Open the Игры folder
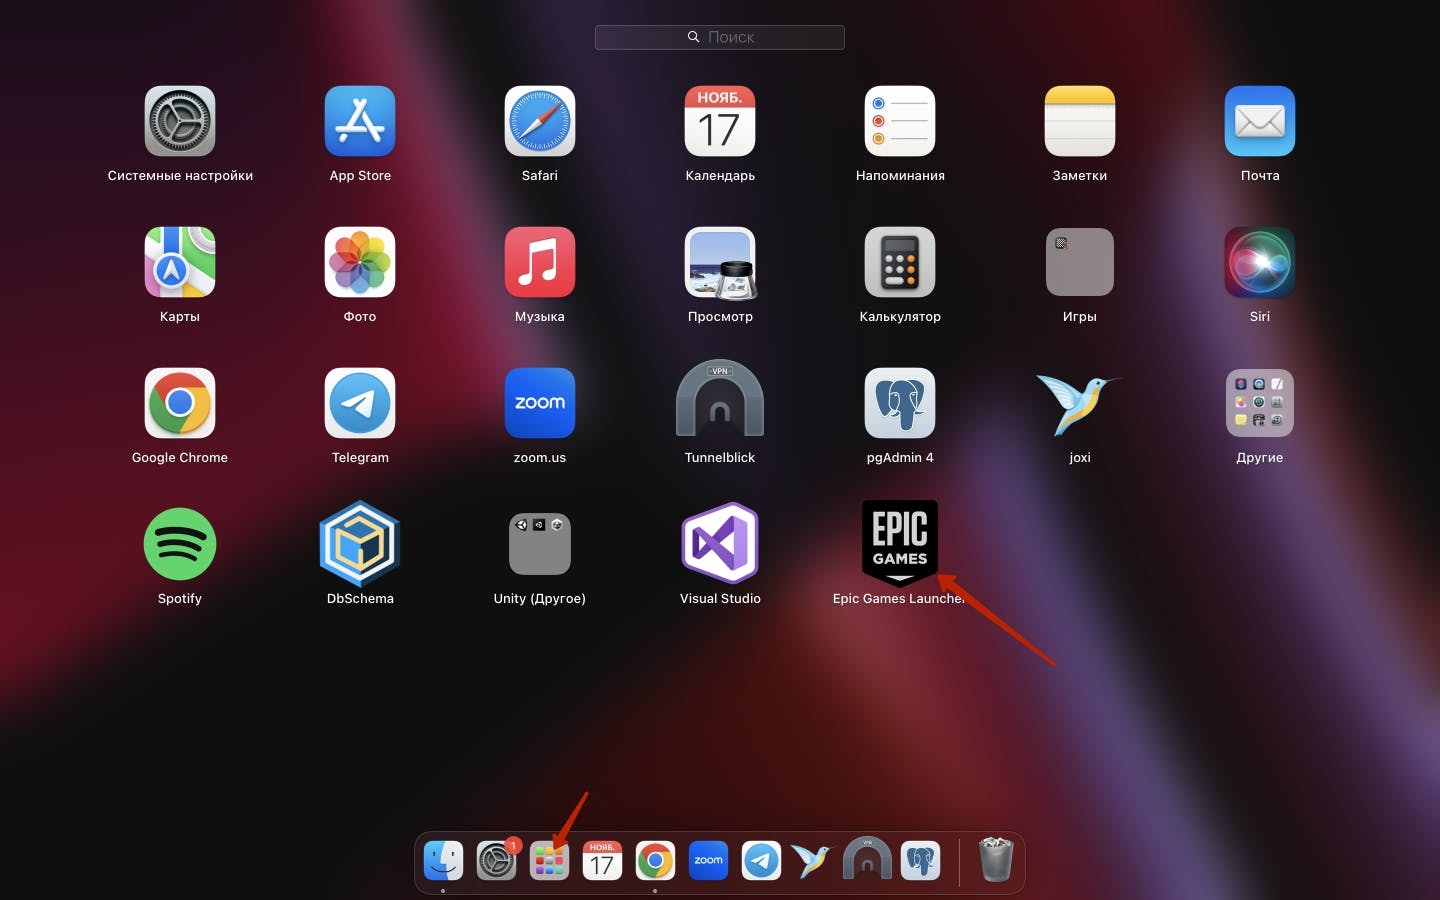Viewport: 1440px width, 900px height. [x=1080, y=262]
